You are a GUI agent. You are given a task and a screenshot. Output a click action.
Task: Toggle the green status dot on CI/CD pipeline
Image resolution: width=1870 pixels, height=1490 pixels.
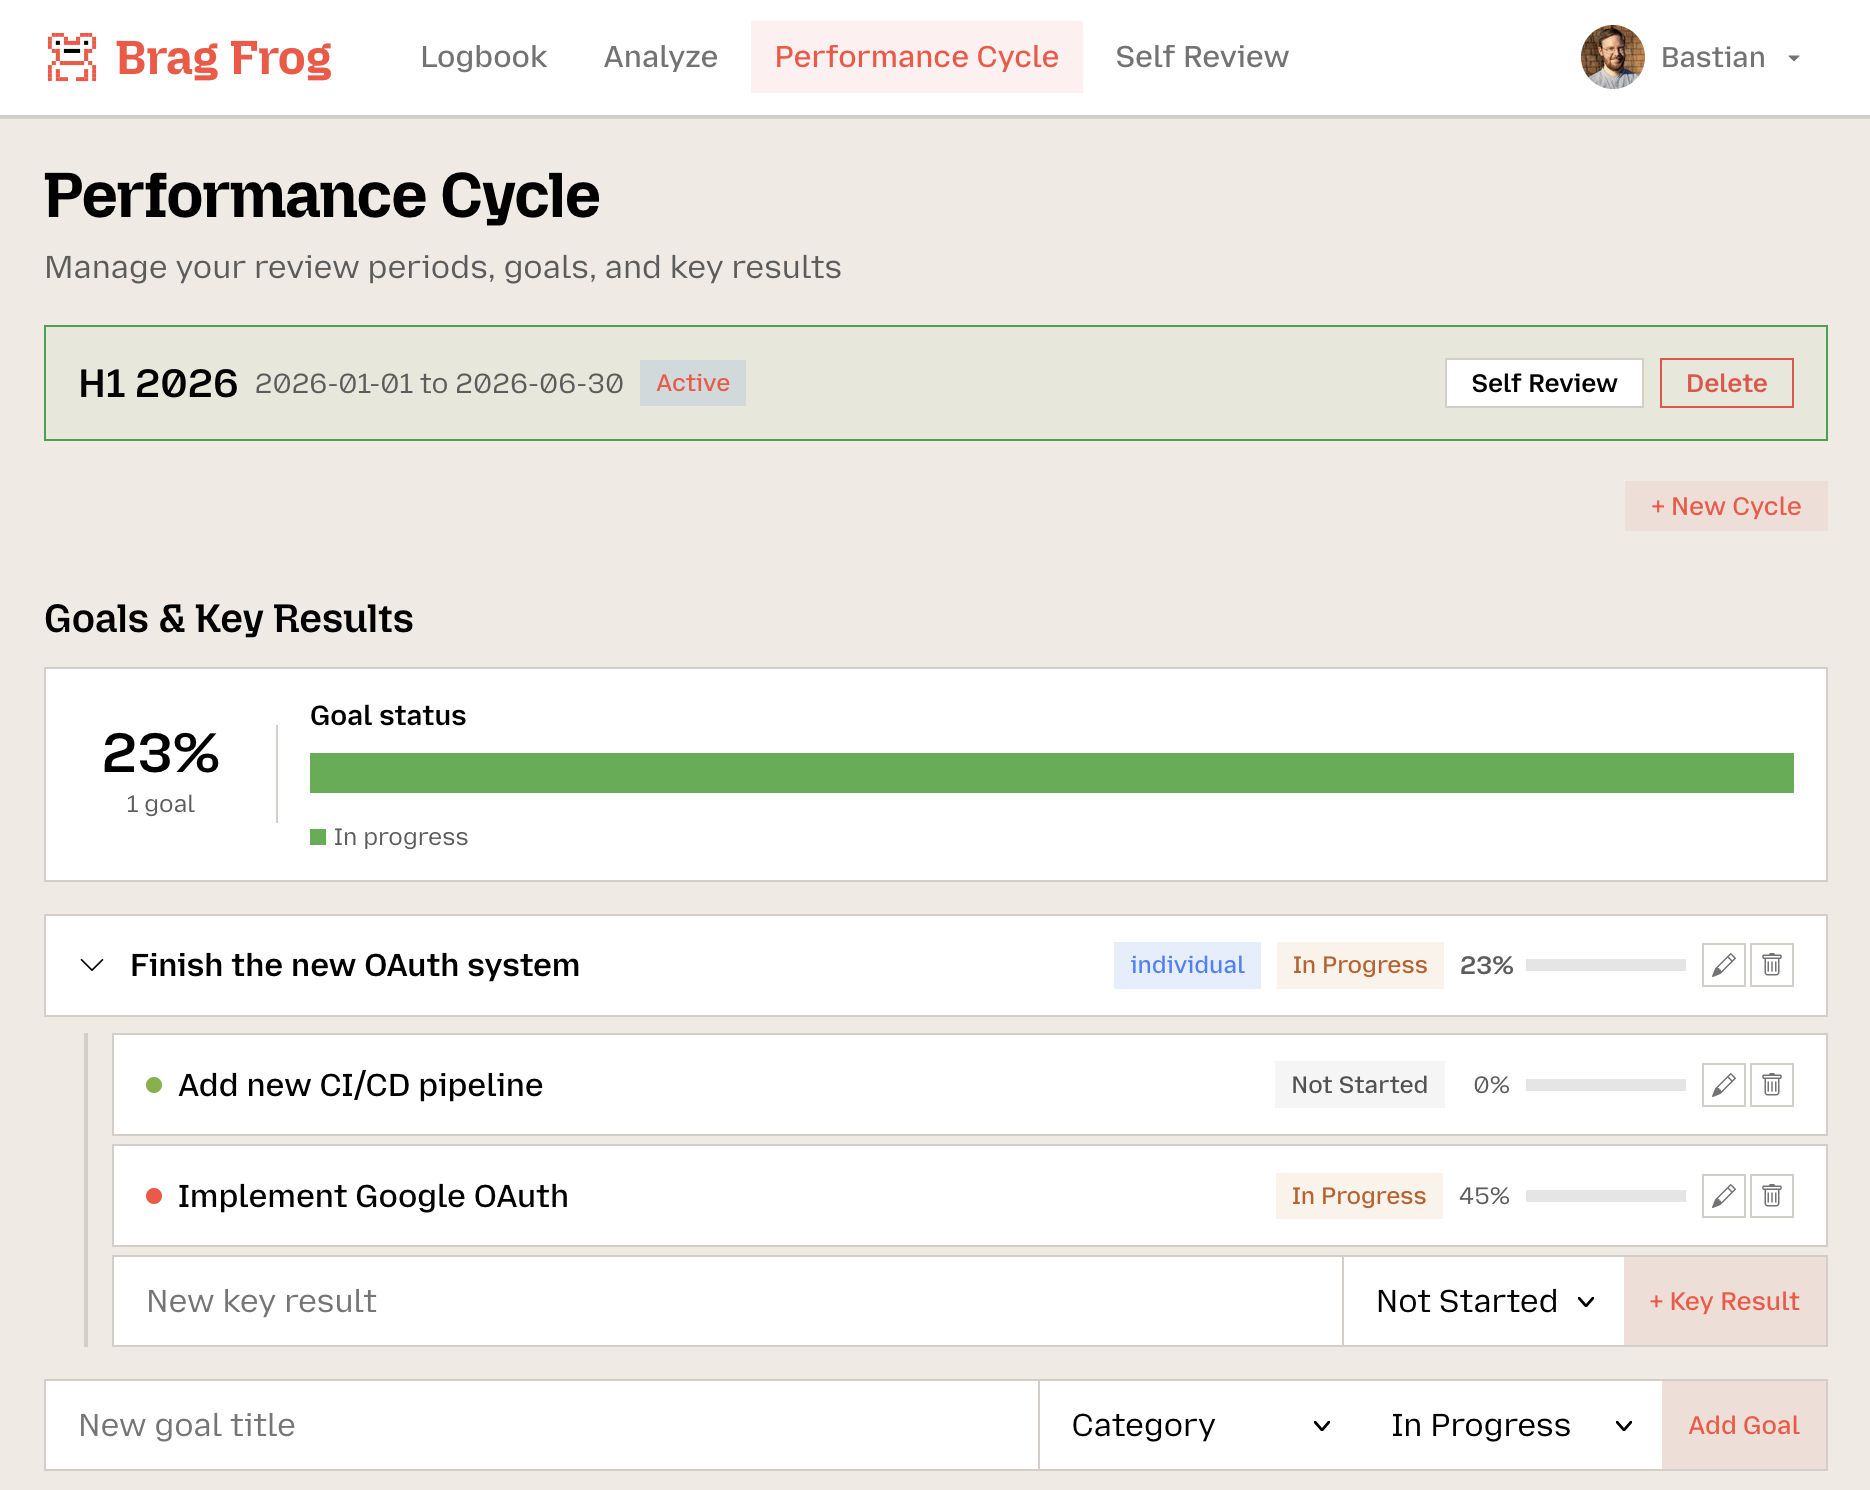[x=154, y=1084]
